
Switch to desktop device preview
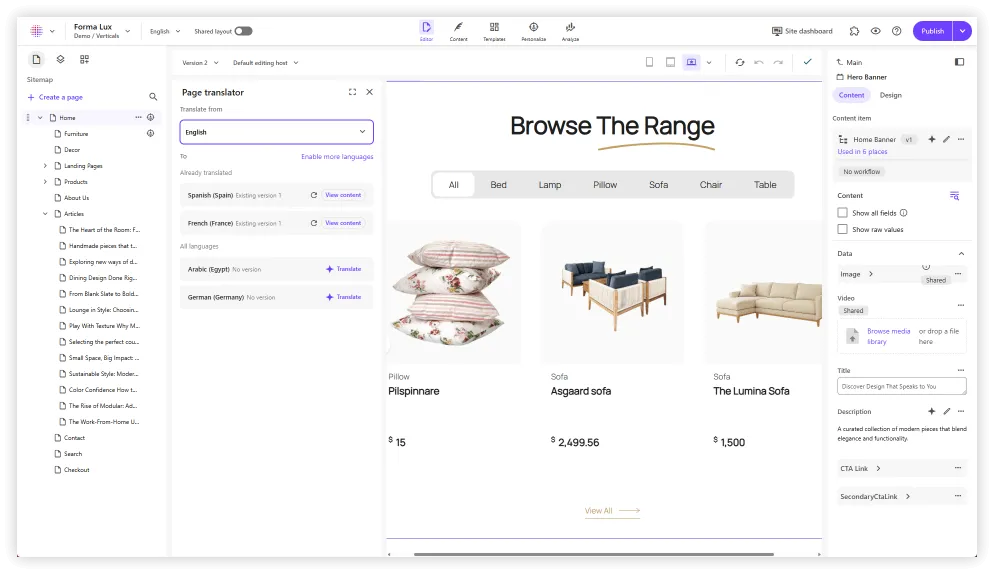tap(692, 62)
